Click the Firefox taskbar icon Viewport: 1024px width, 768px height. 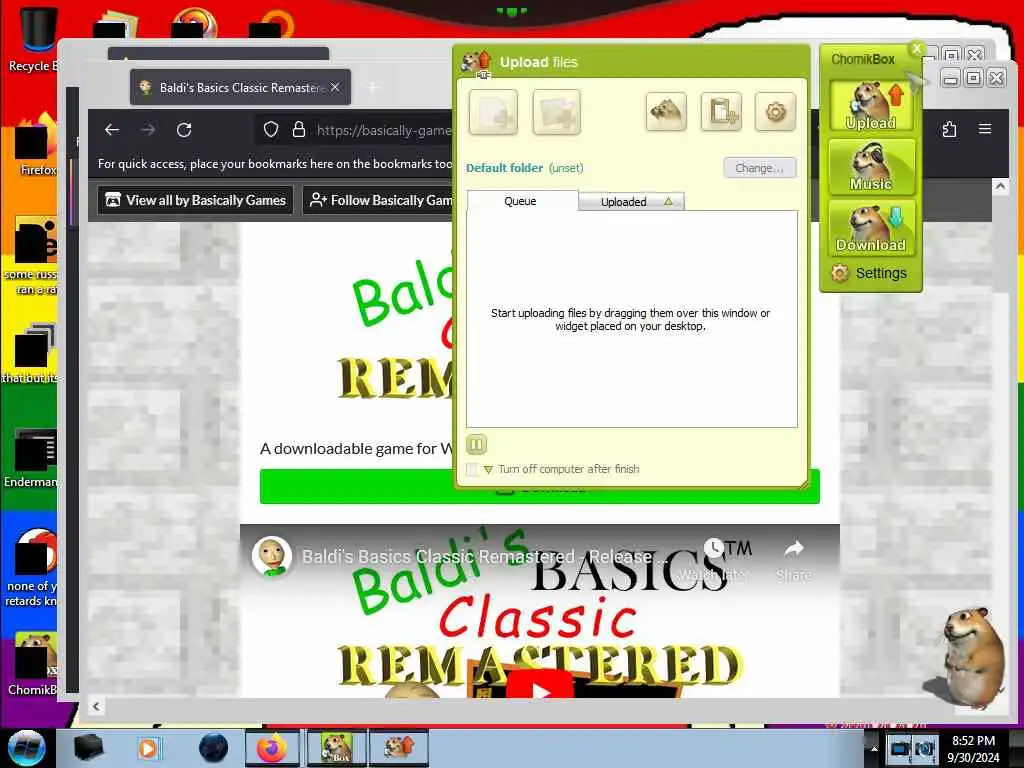(x=272, y=748)
